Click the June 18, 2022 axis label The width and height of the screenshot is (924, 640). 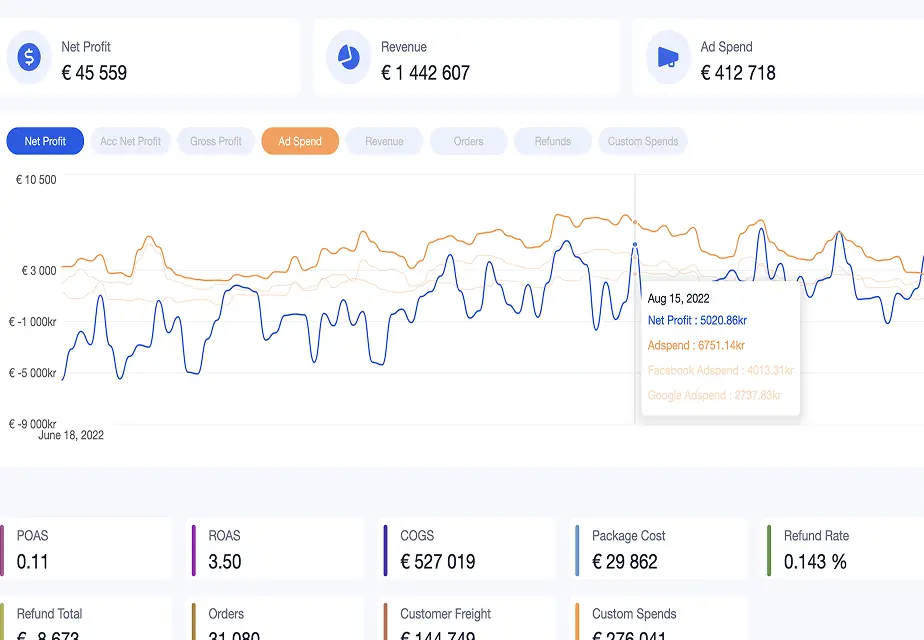70,435
